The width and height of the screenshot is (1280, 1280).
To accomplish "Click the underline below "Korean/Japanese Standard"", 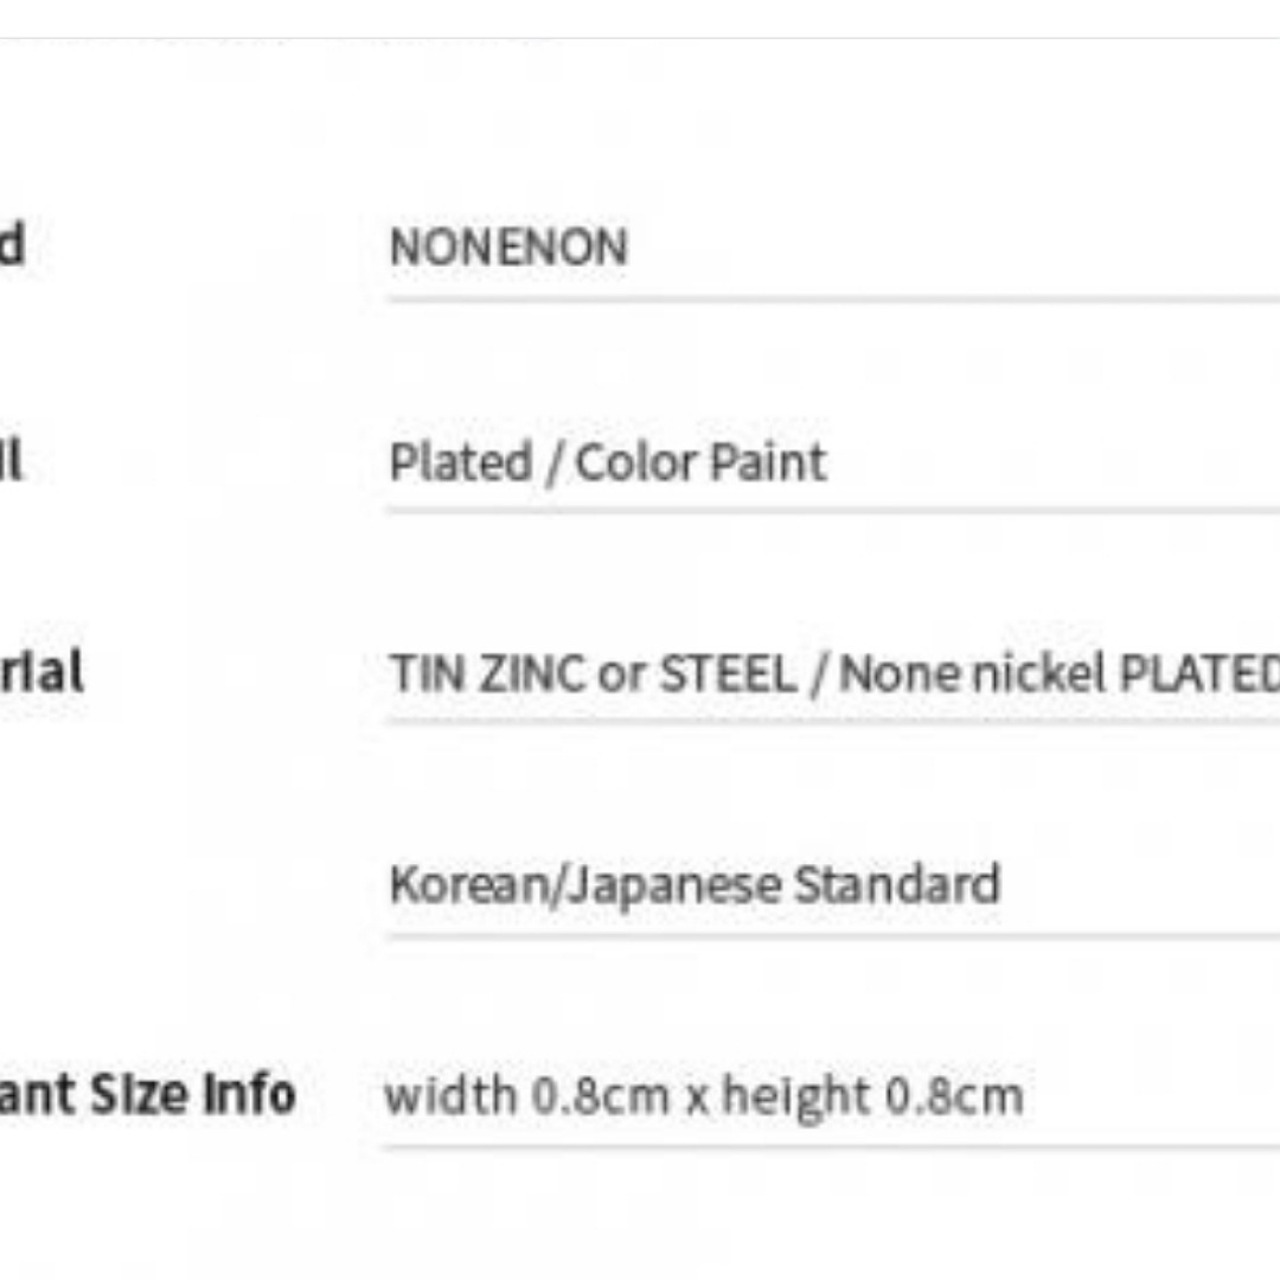I will point(832,937).
